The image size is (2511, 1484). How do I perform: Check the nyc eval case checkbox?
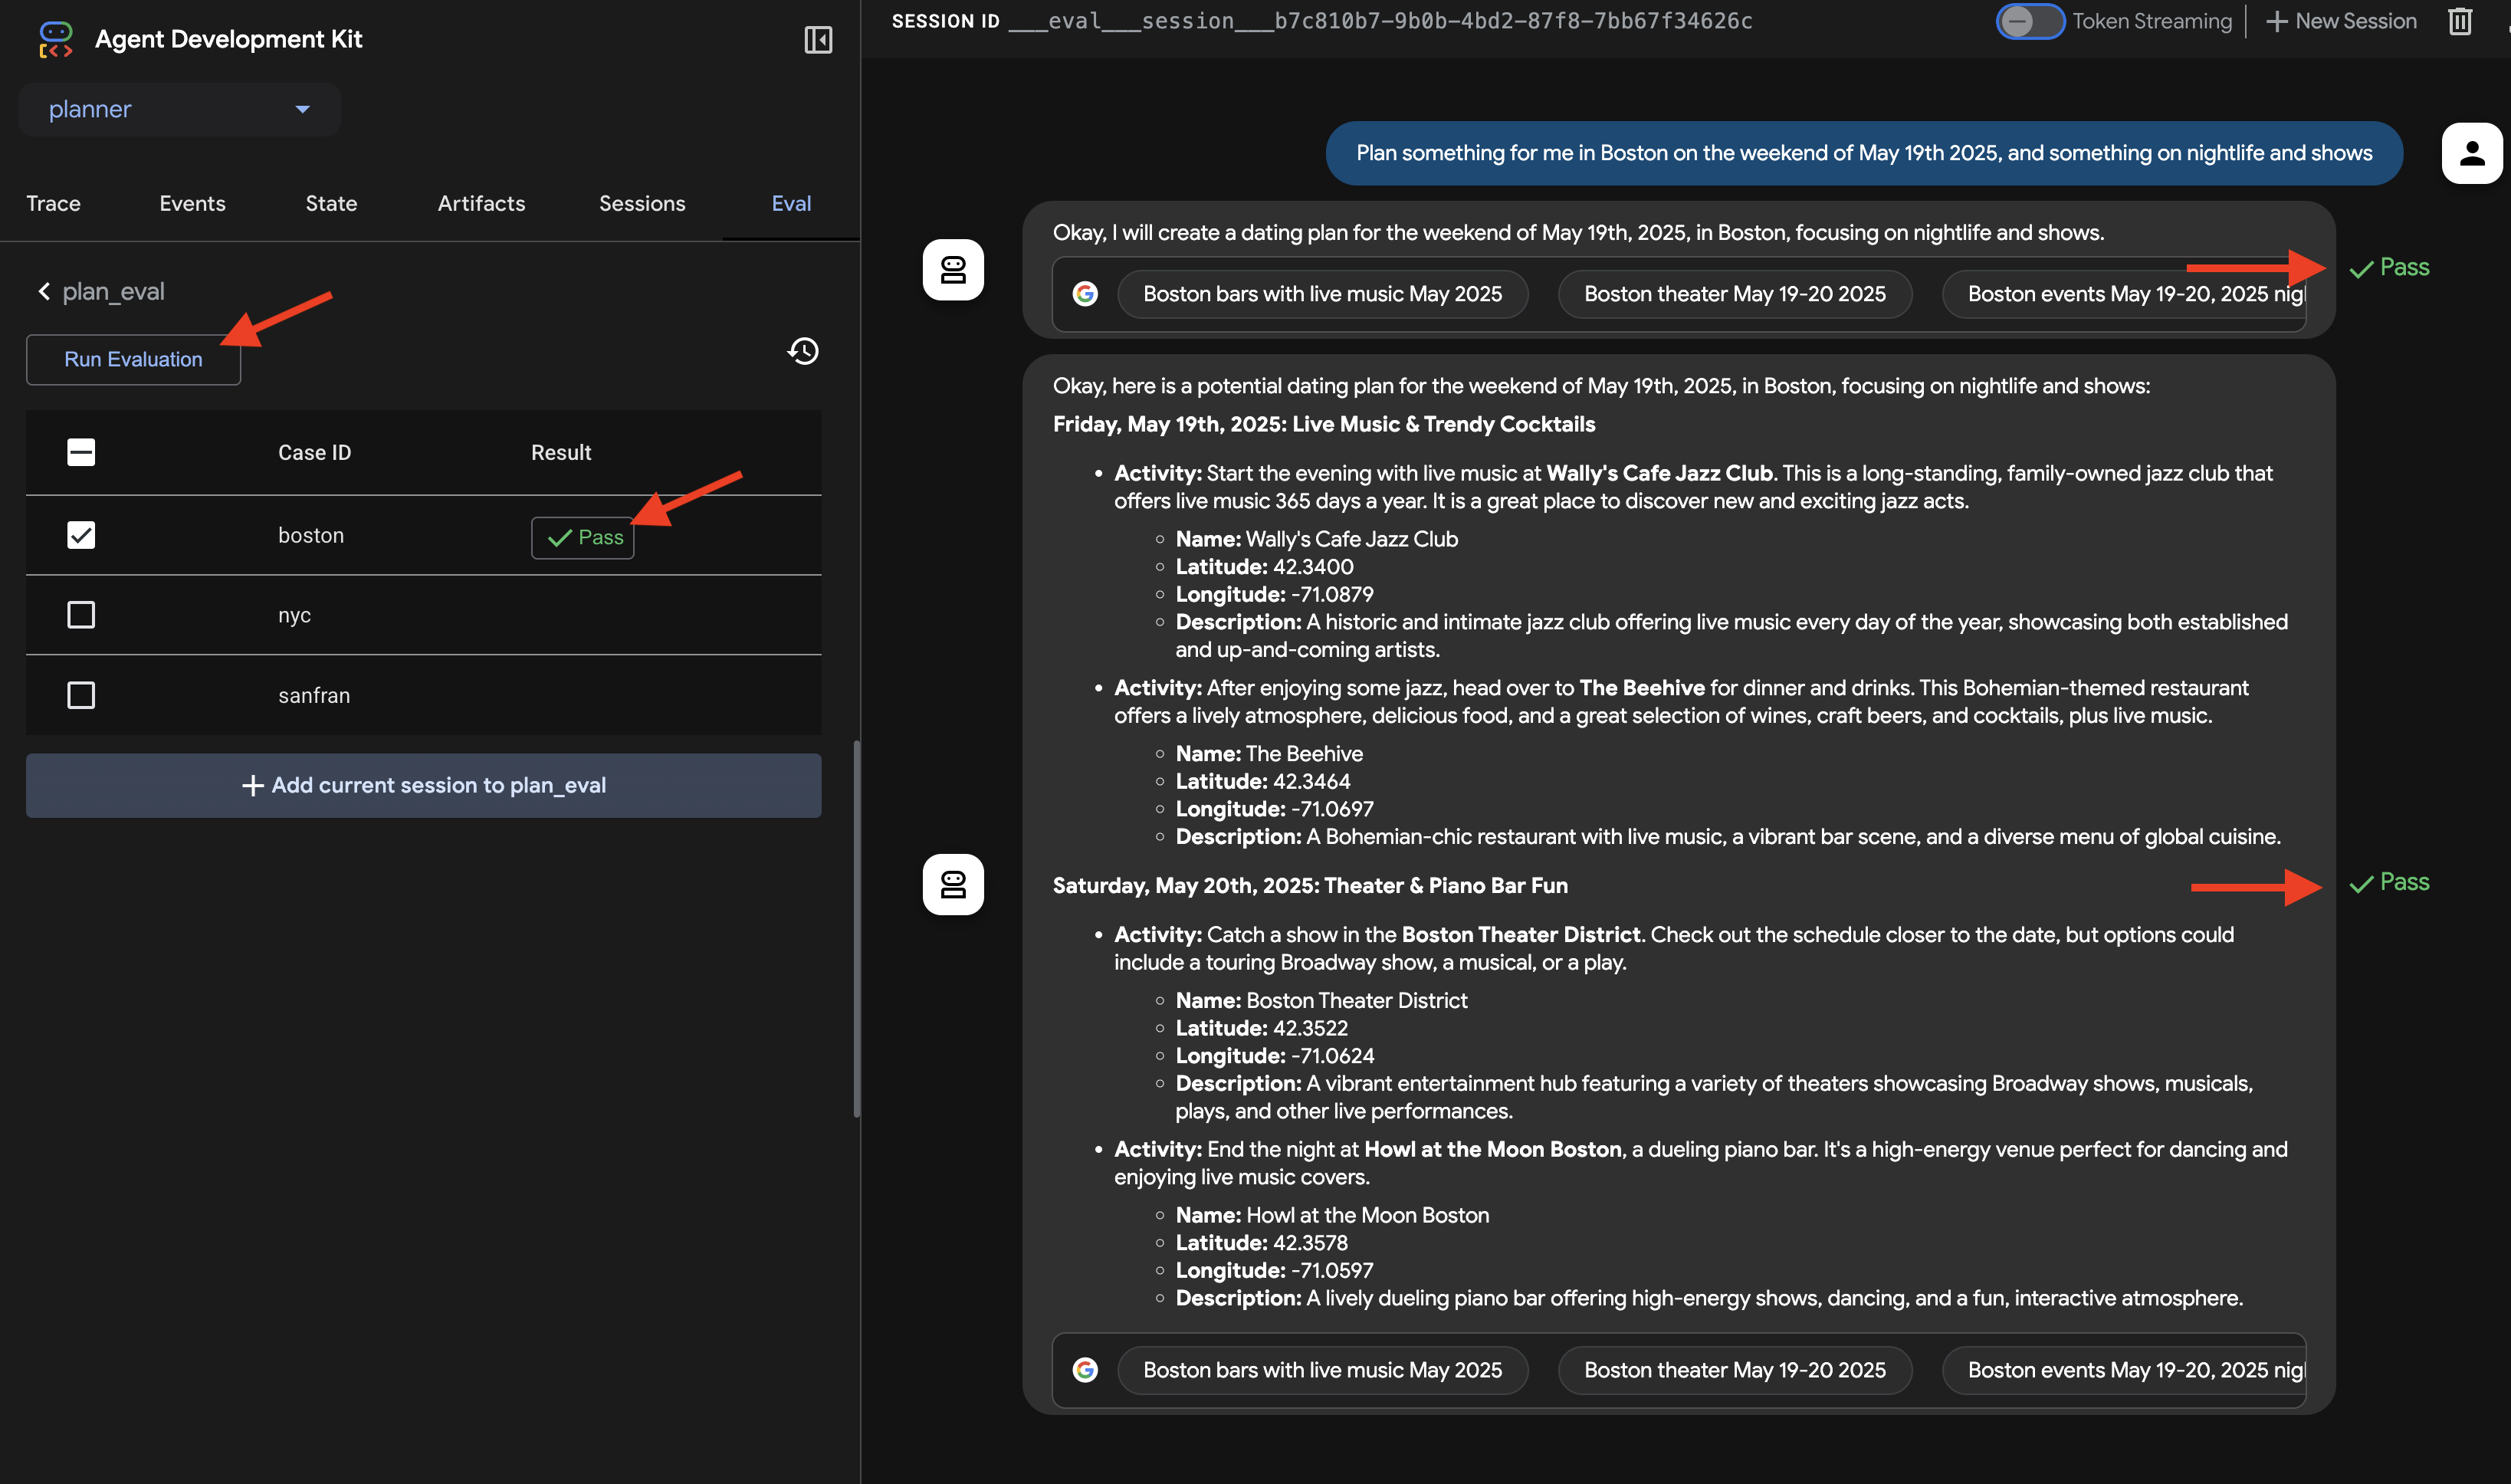click(x=80, y=615)
